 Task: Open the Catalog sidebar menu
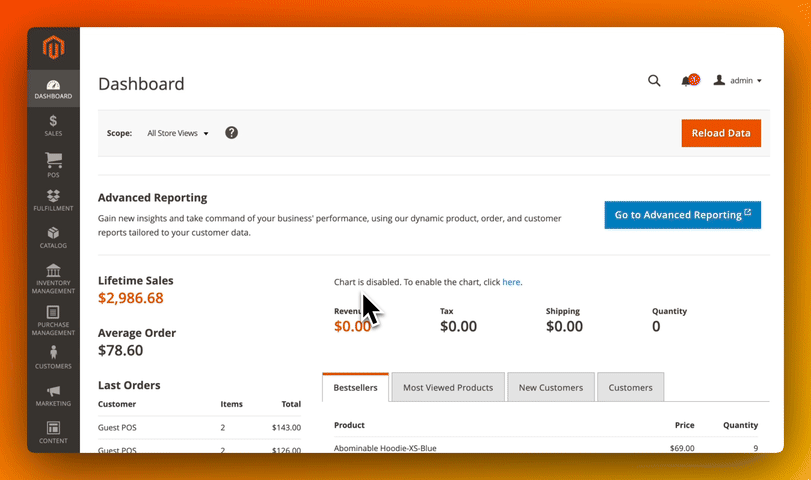coord(53,237)
